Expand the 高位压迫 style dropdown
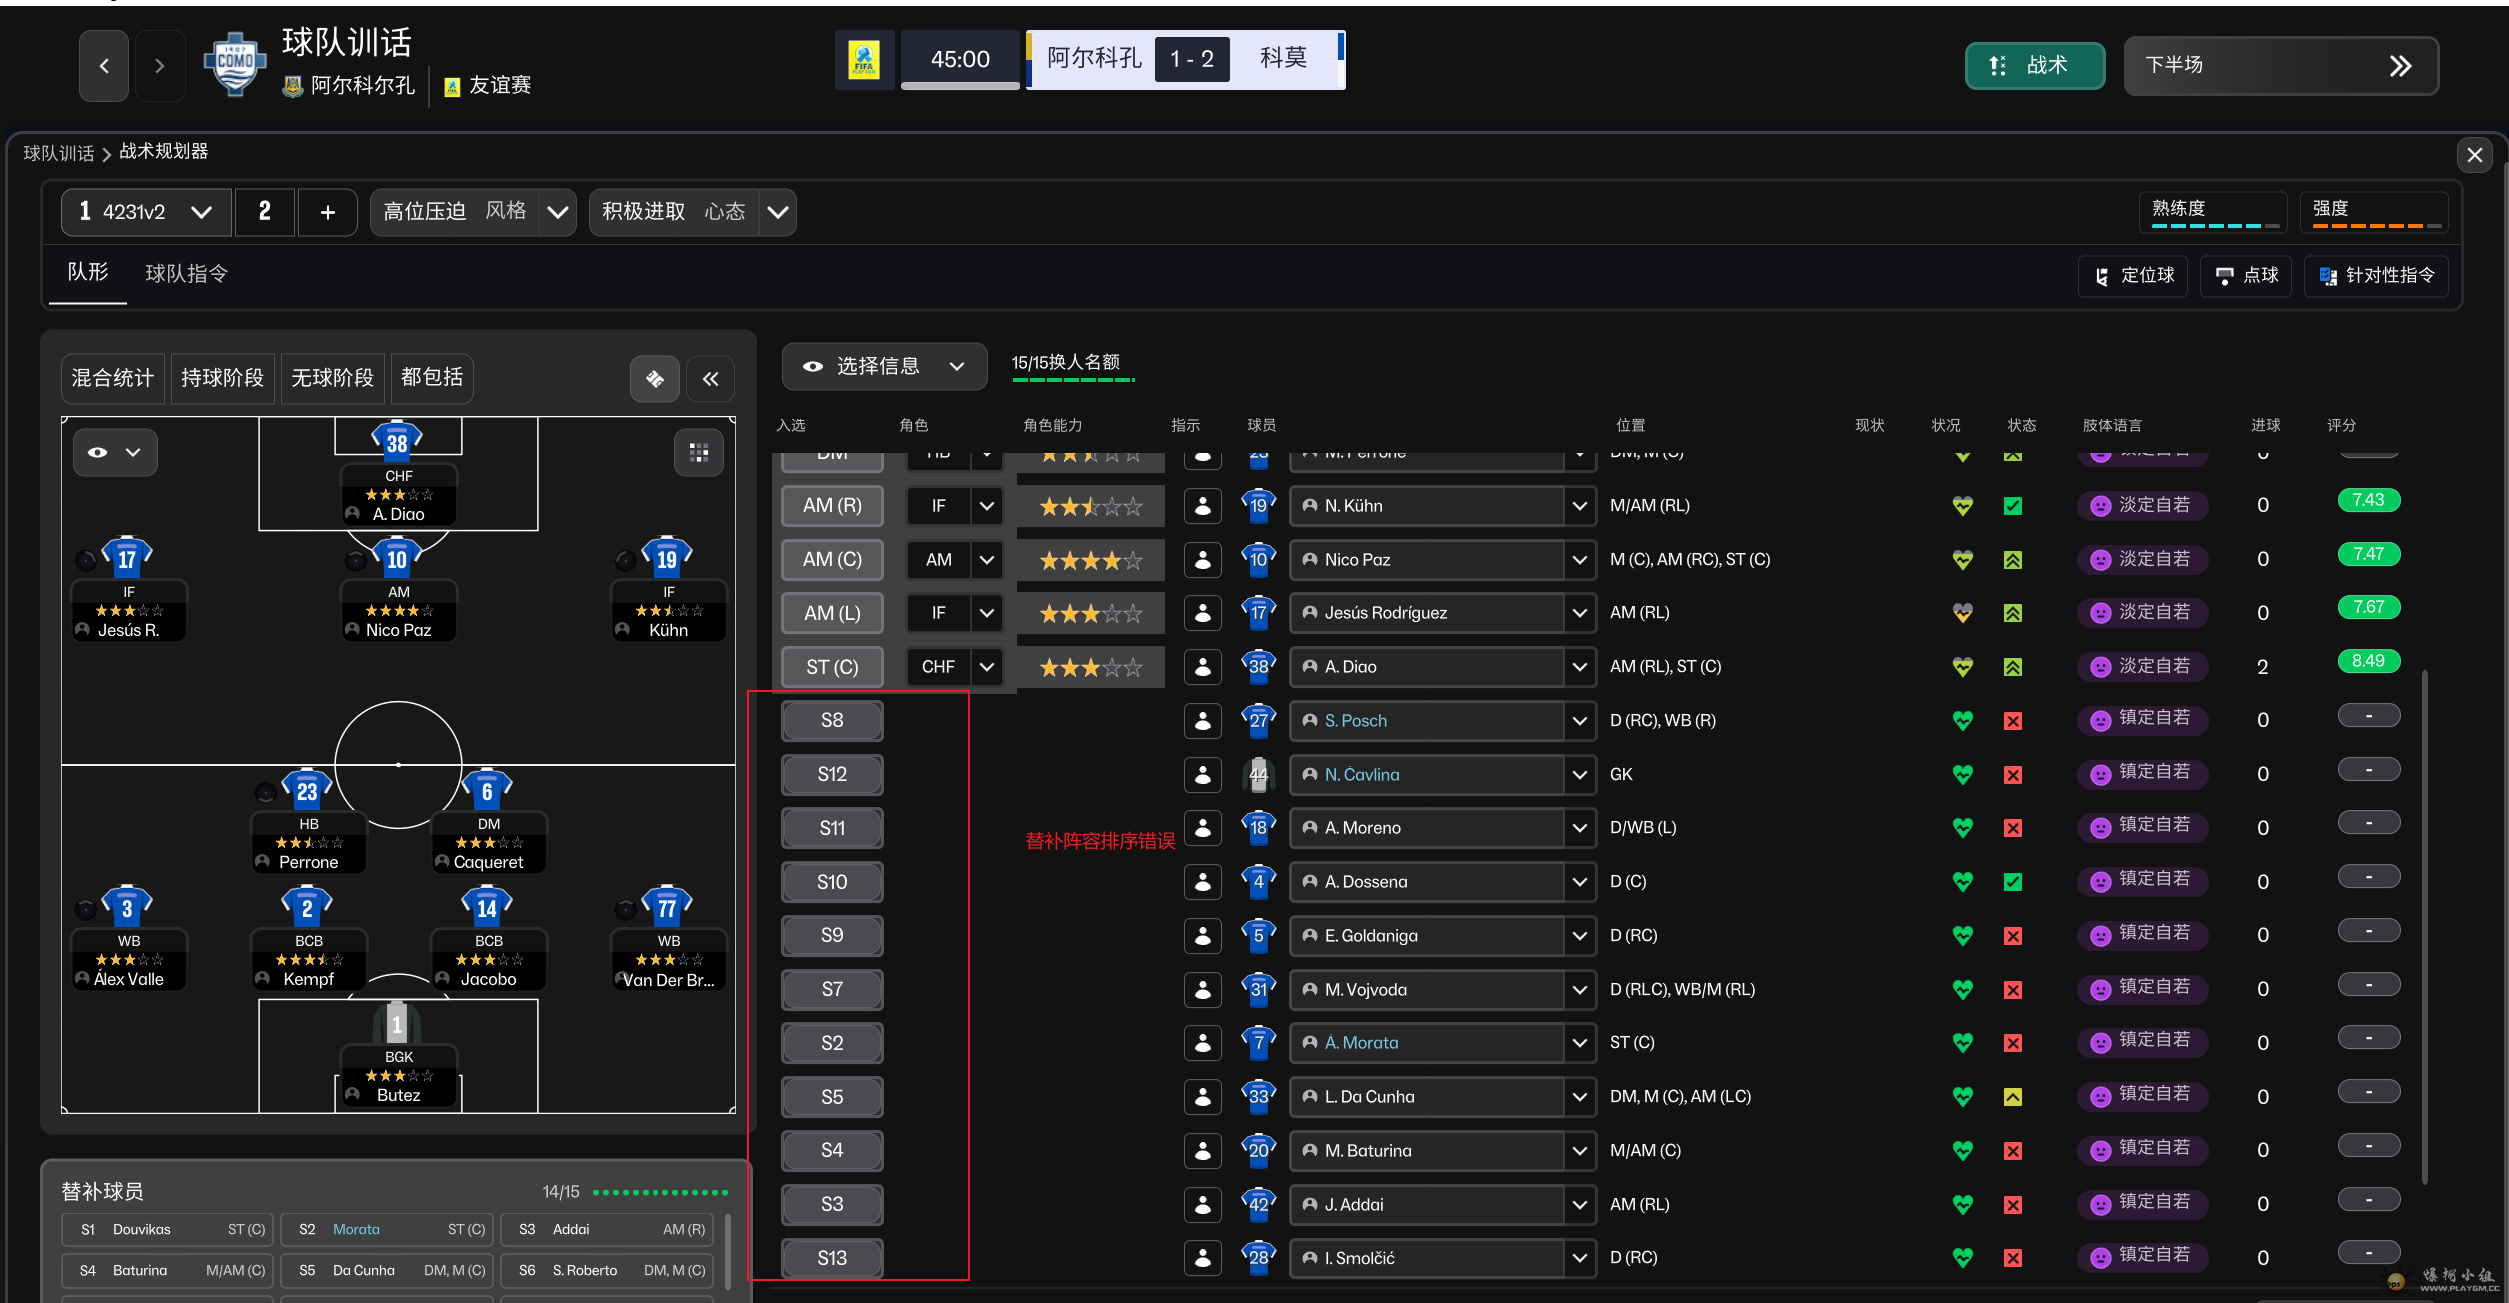The height and width of the screenshot is (1303, 2509). (x=557, y=212)
